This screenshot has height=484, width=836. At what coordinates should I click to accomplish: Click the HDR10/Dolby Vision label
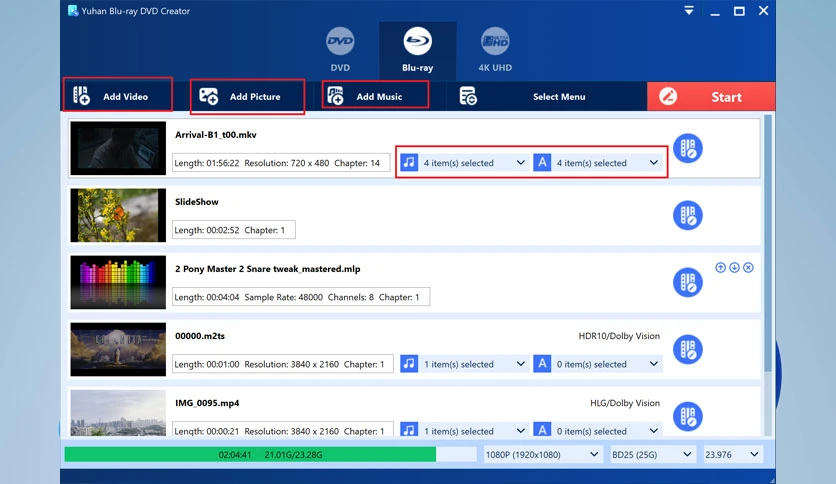tap(619, 336)
